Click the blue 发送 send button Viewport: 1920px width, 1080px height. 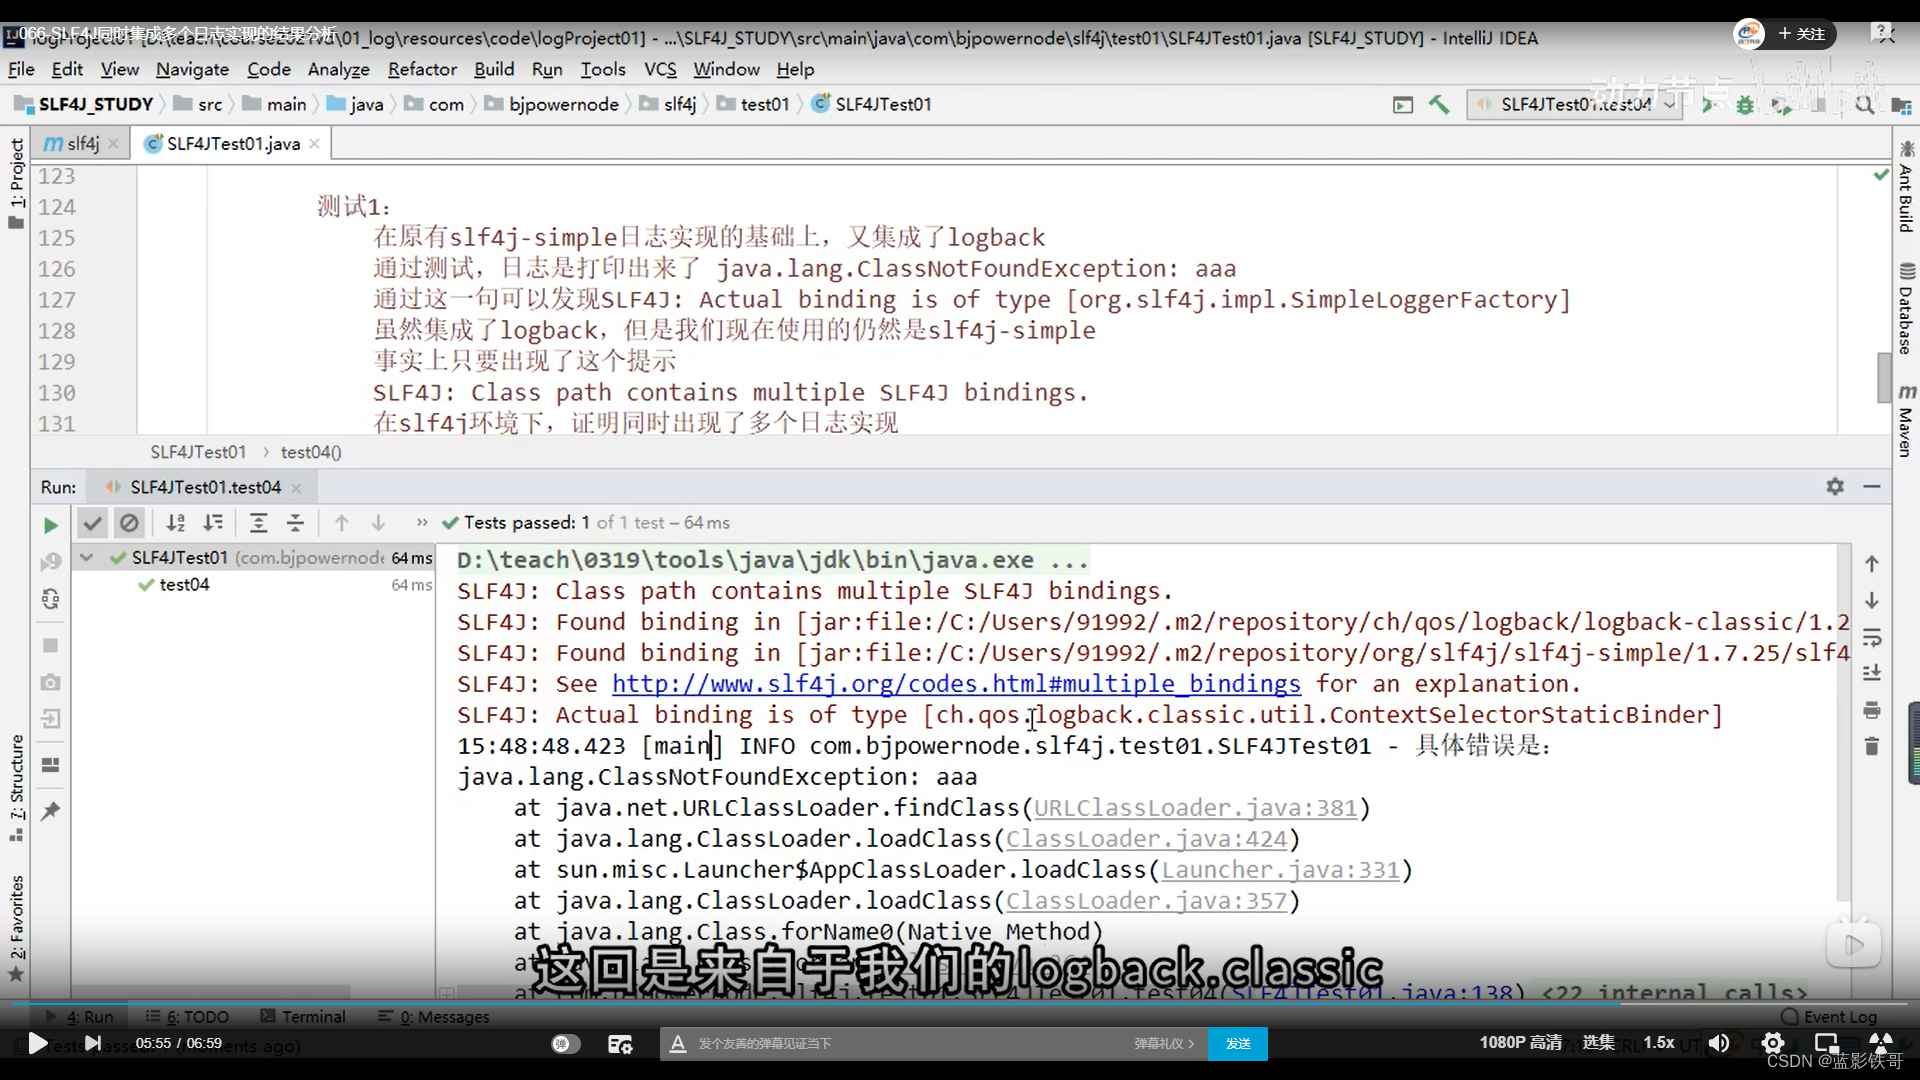click(x=1238, y=1043)
